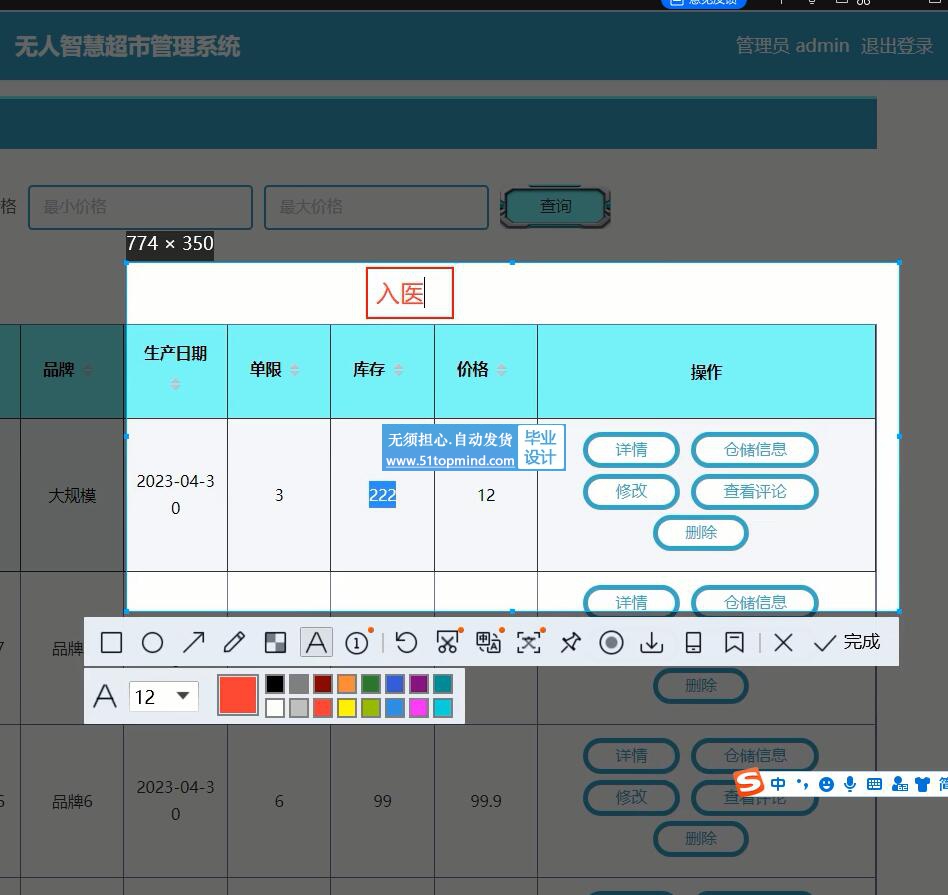Open the font size 12 dropdown
948x895 pixels.
[164, 696]
